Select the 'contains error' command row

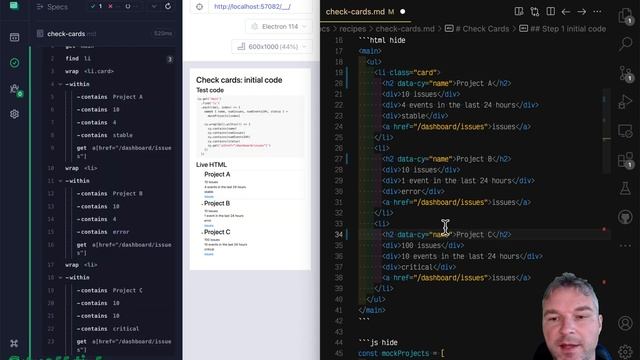[109, 232]
